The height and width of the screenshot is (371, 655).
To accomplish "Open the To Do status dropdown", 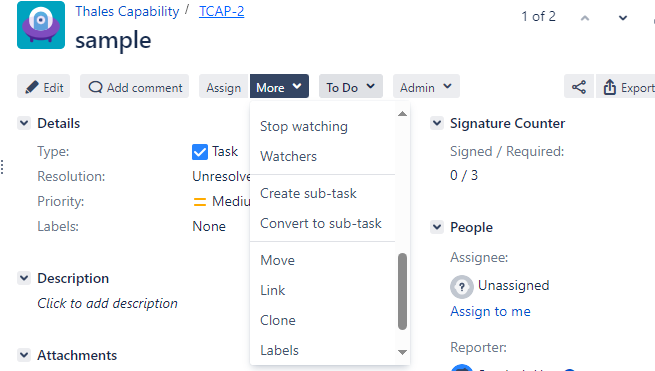I will 350,87.
